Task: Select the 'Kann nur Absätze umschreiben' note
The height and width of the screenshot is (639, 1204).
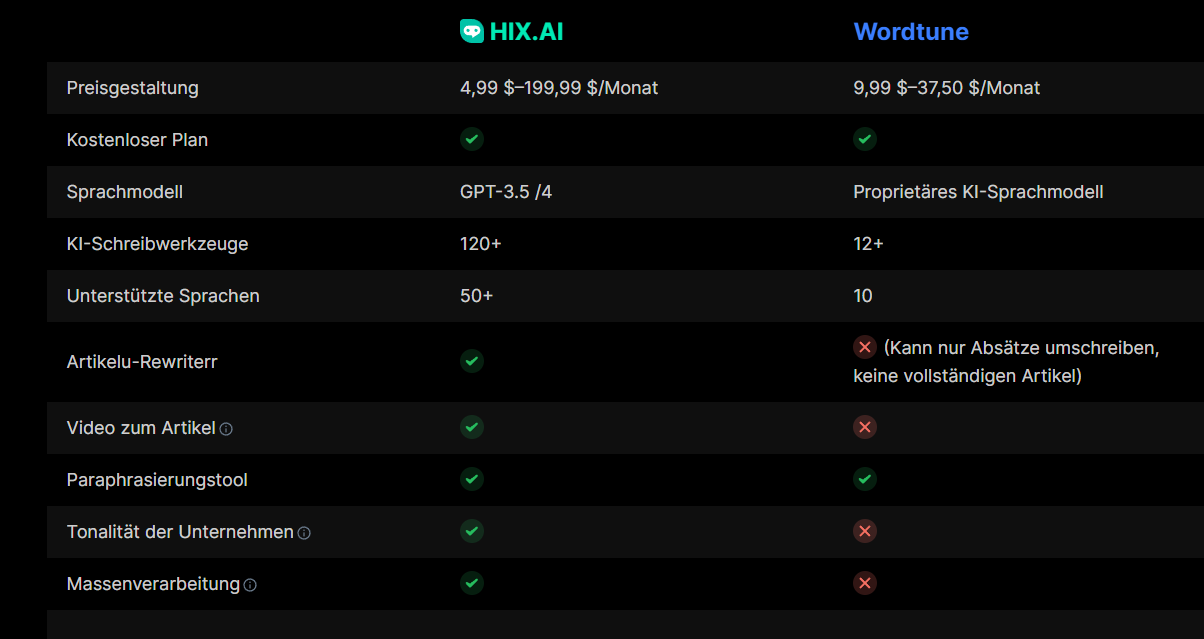Action: [1006, 362]
